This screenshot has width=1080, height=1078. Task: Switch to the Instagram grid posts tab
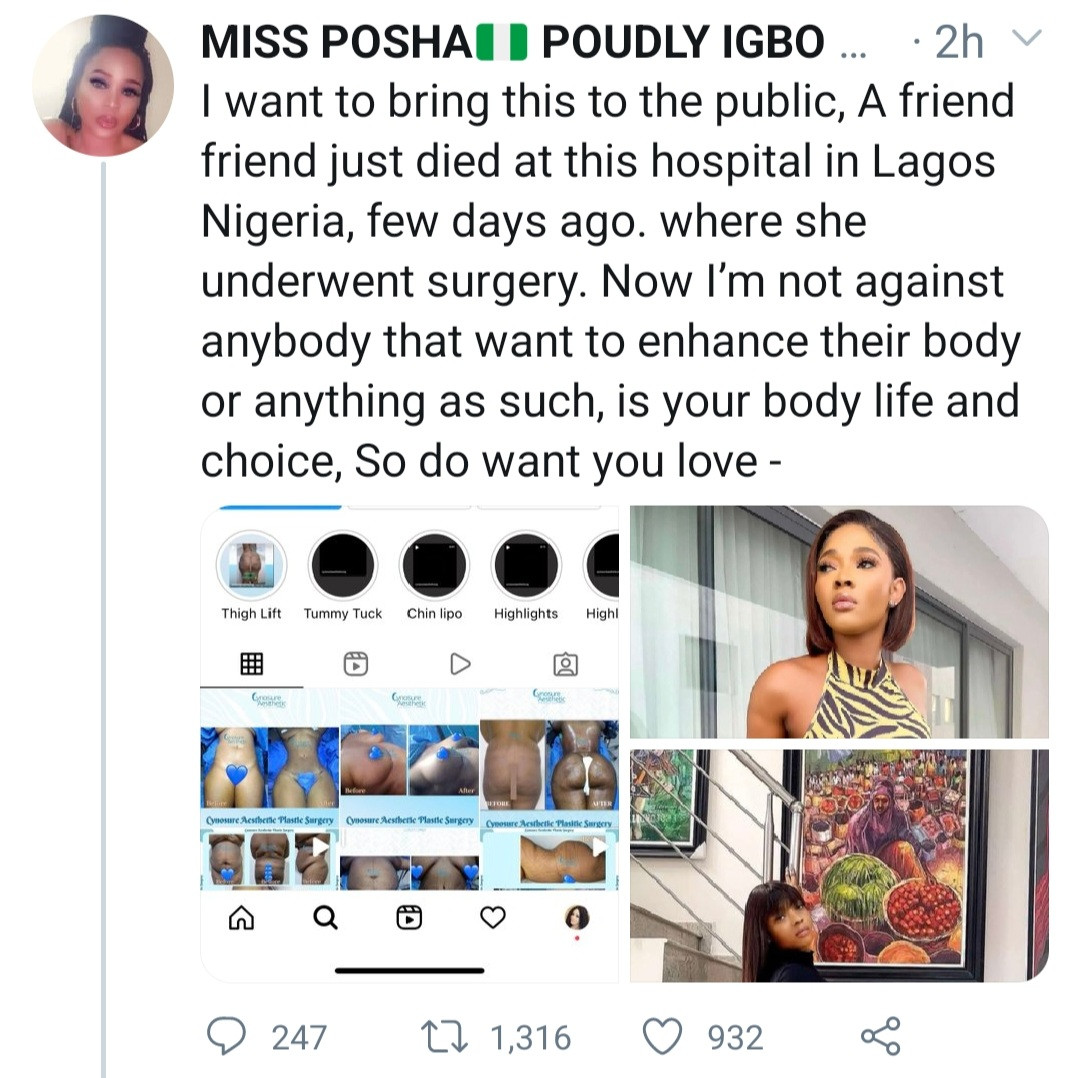coord(251,663)
